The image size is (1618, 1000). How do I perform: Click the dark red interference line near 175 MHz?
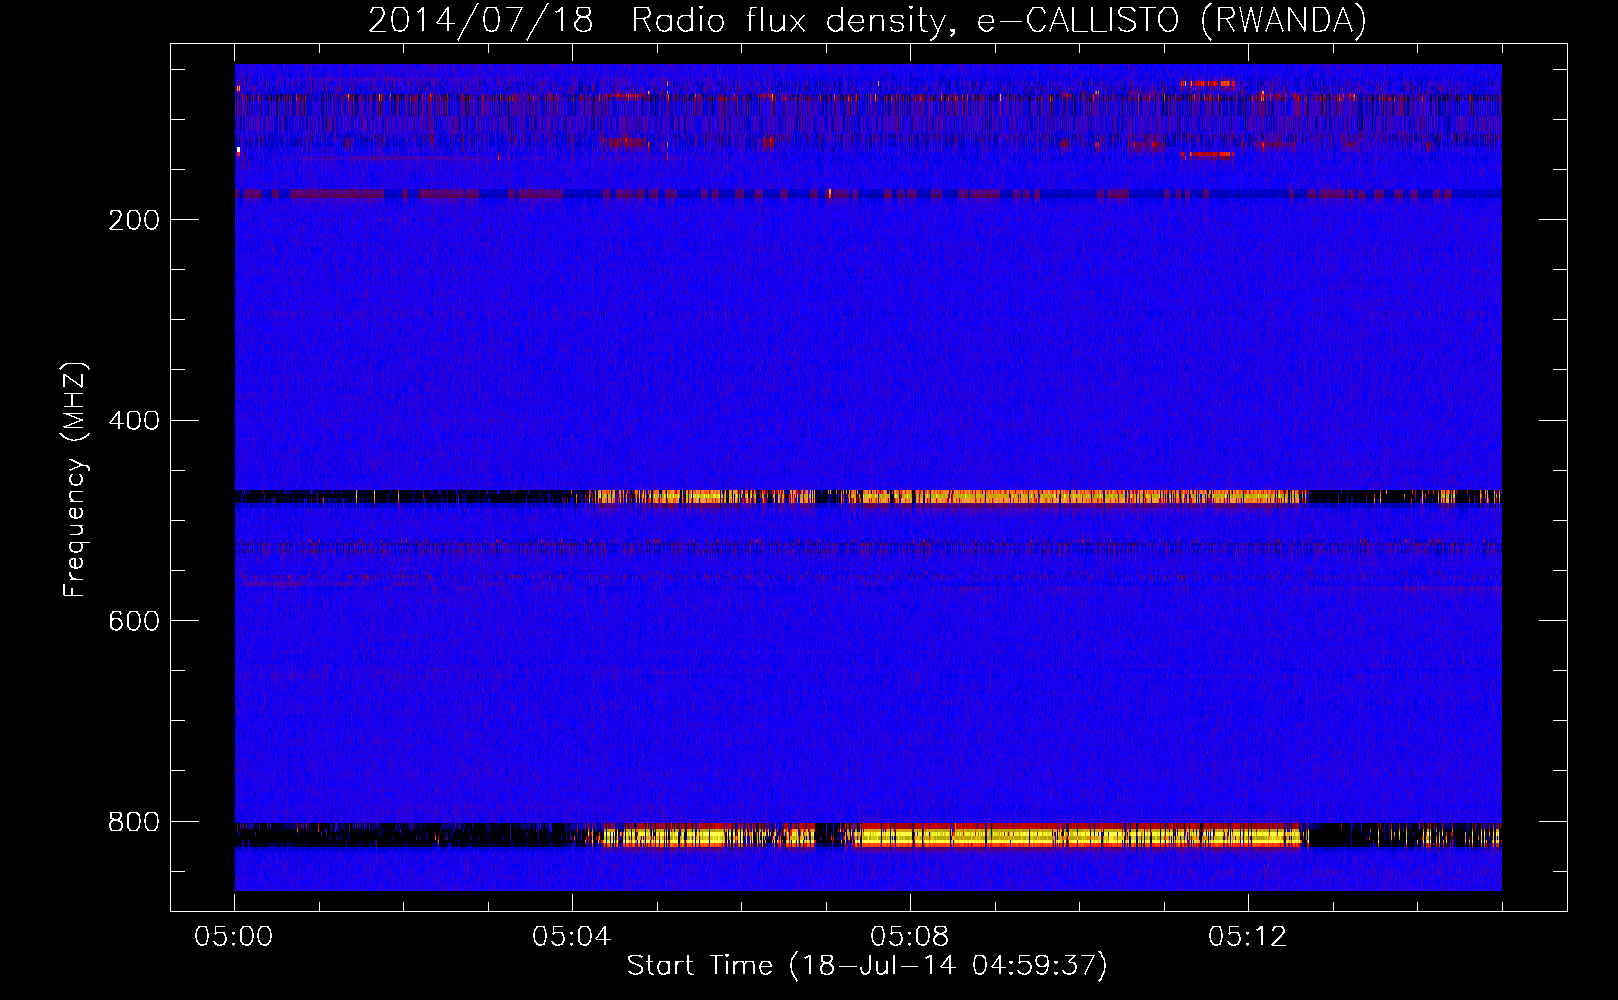[x=868, y=194]
